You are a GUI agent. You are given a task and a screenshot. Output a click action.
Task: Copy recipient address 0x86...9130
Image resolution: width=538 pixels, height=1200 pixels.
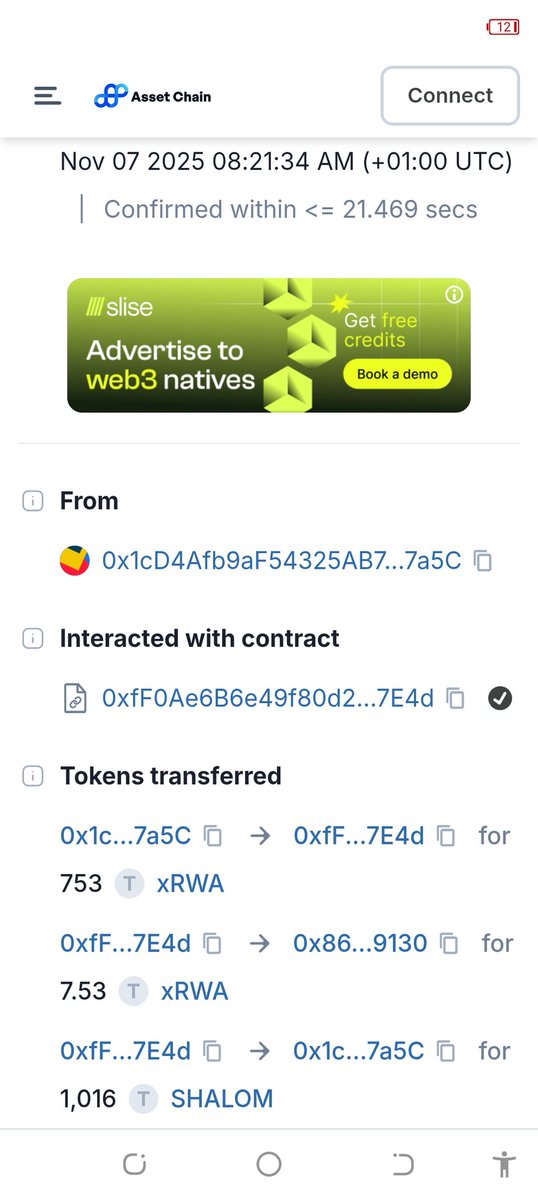(x=450, y=943)
